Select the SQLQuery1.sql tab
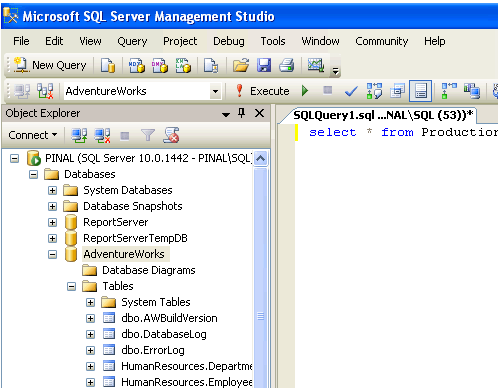 click(x=383, y=115)
